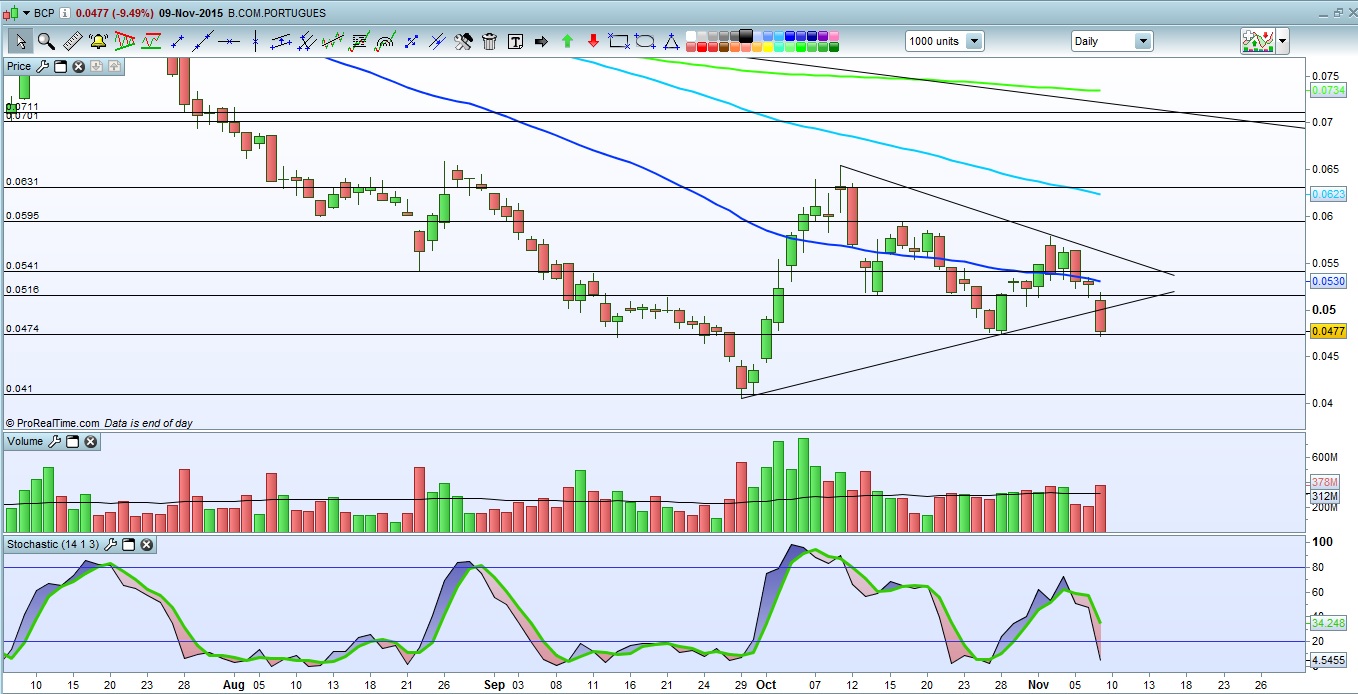Select the support-resistance zigzag tool
The width and height of the screenshot is (1358, 694).
point(151,41)
